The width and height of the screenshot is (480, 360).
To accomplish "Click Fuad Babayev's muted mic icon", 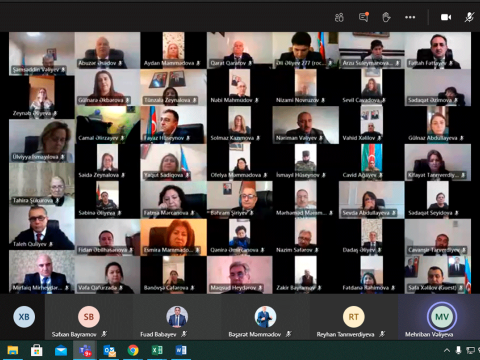I will (x=184, y=334).
